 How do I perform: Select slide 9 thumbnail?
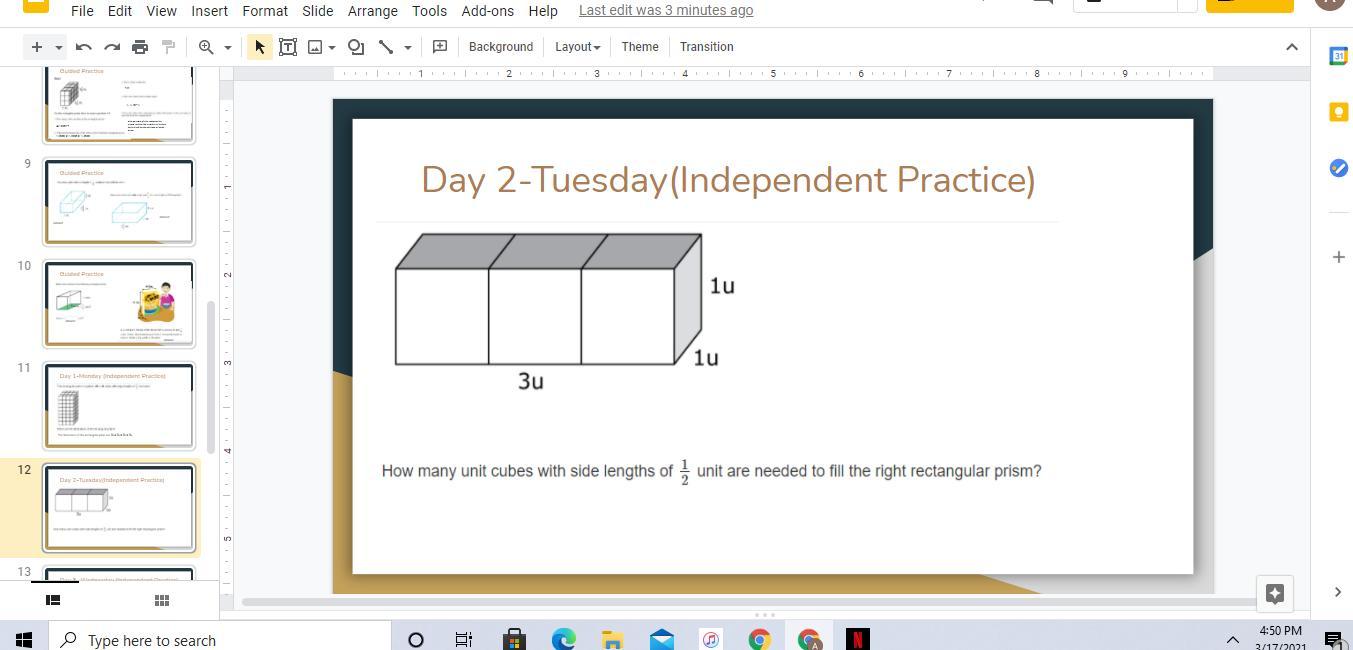118,201
